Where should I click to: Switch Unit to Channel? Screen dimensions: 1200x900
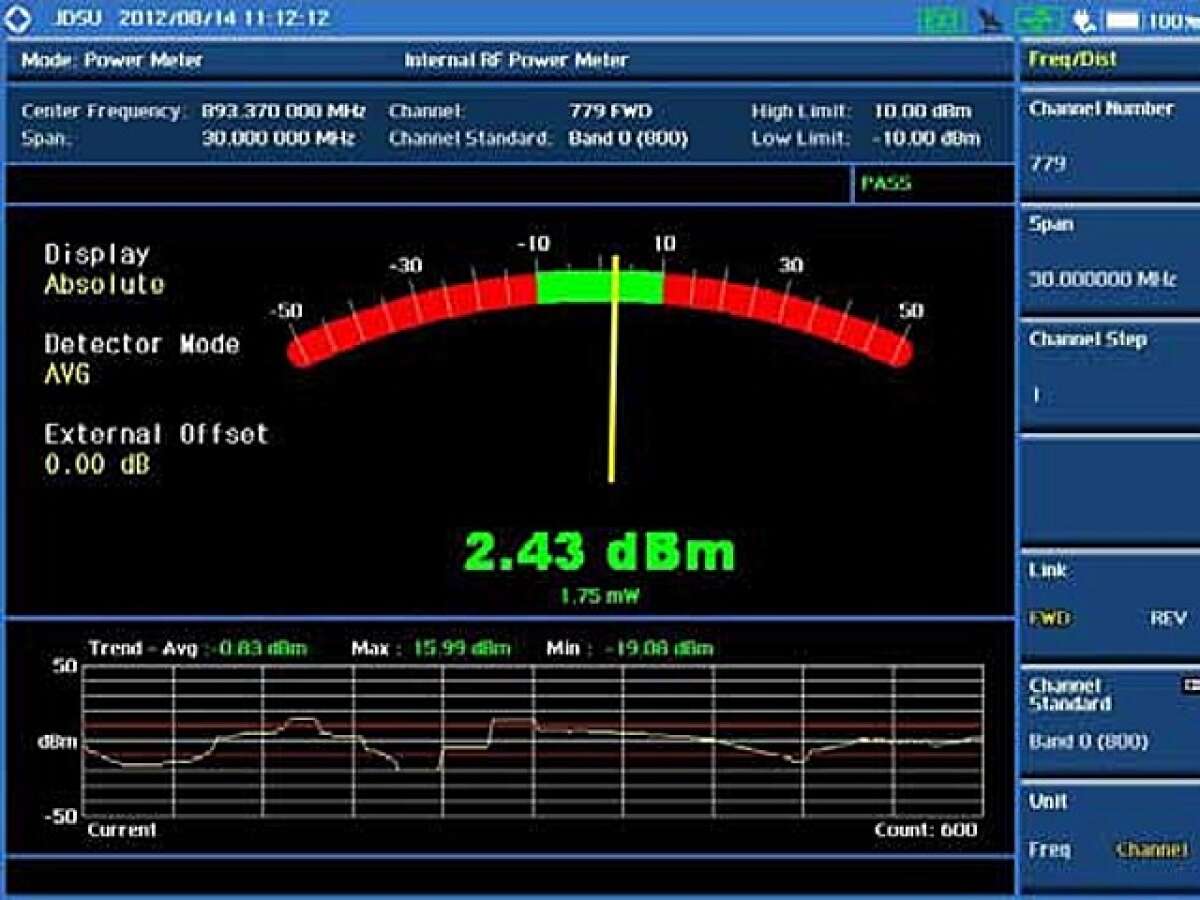click(x=1151, y=849)
